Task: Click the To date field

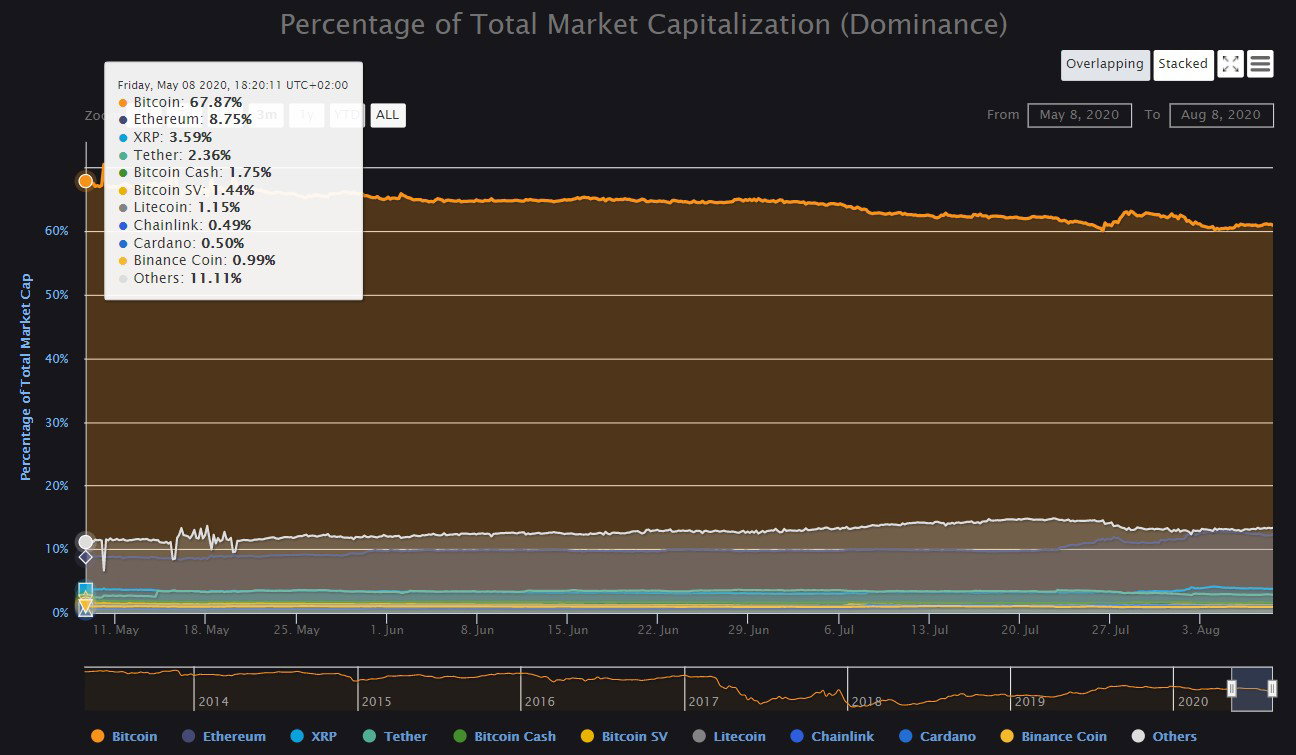Action: point(1221,115)
